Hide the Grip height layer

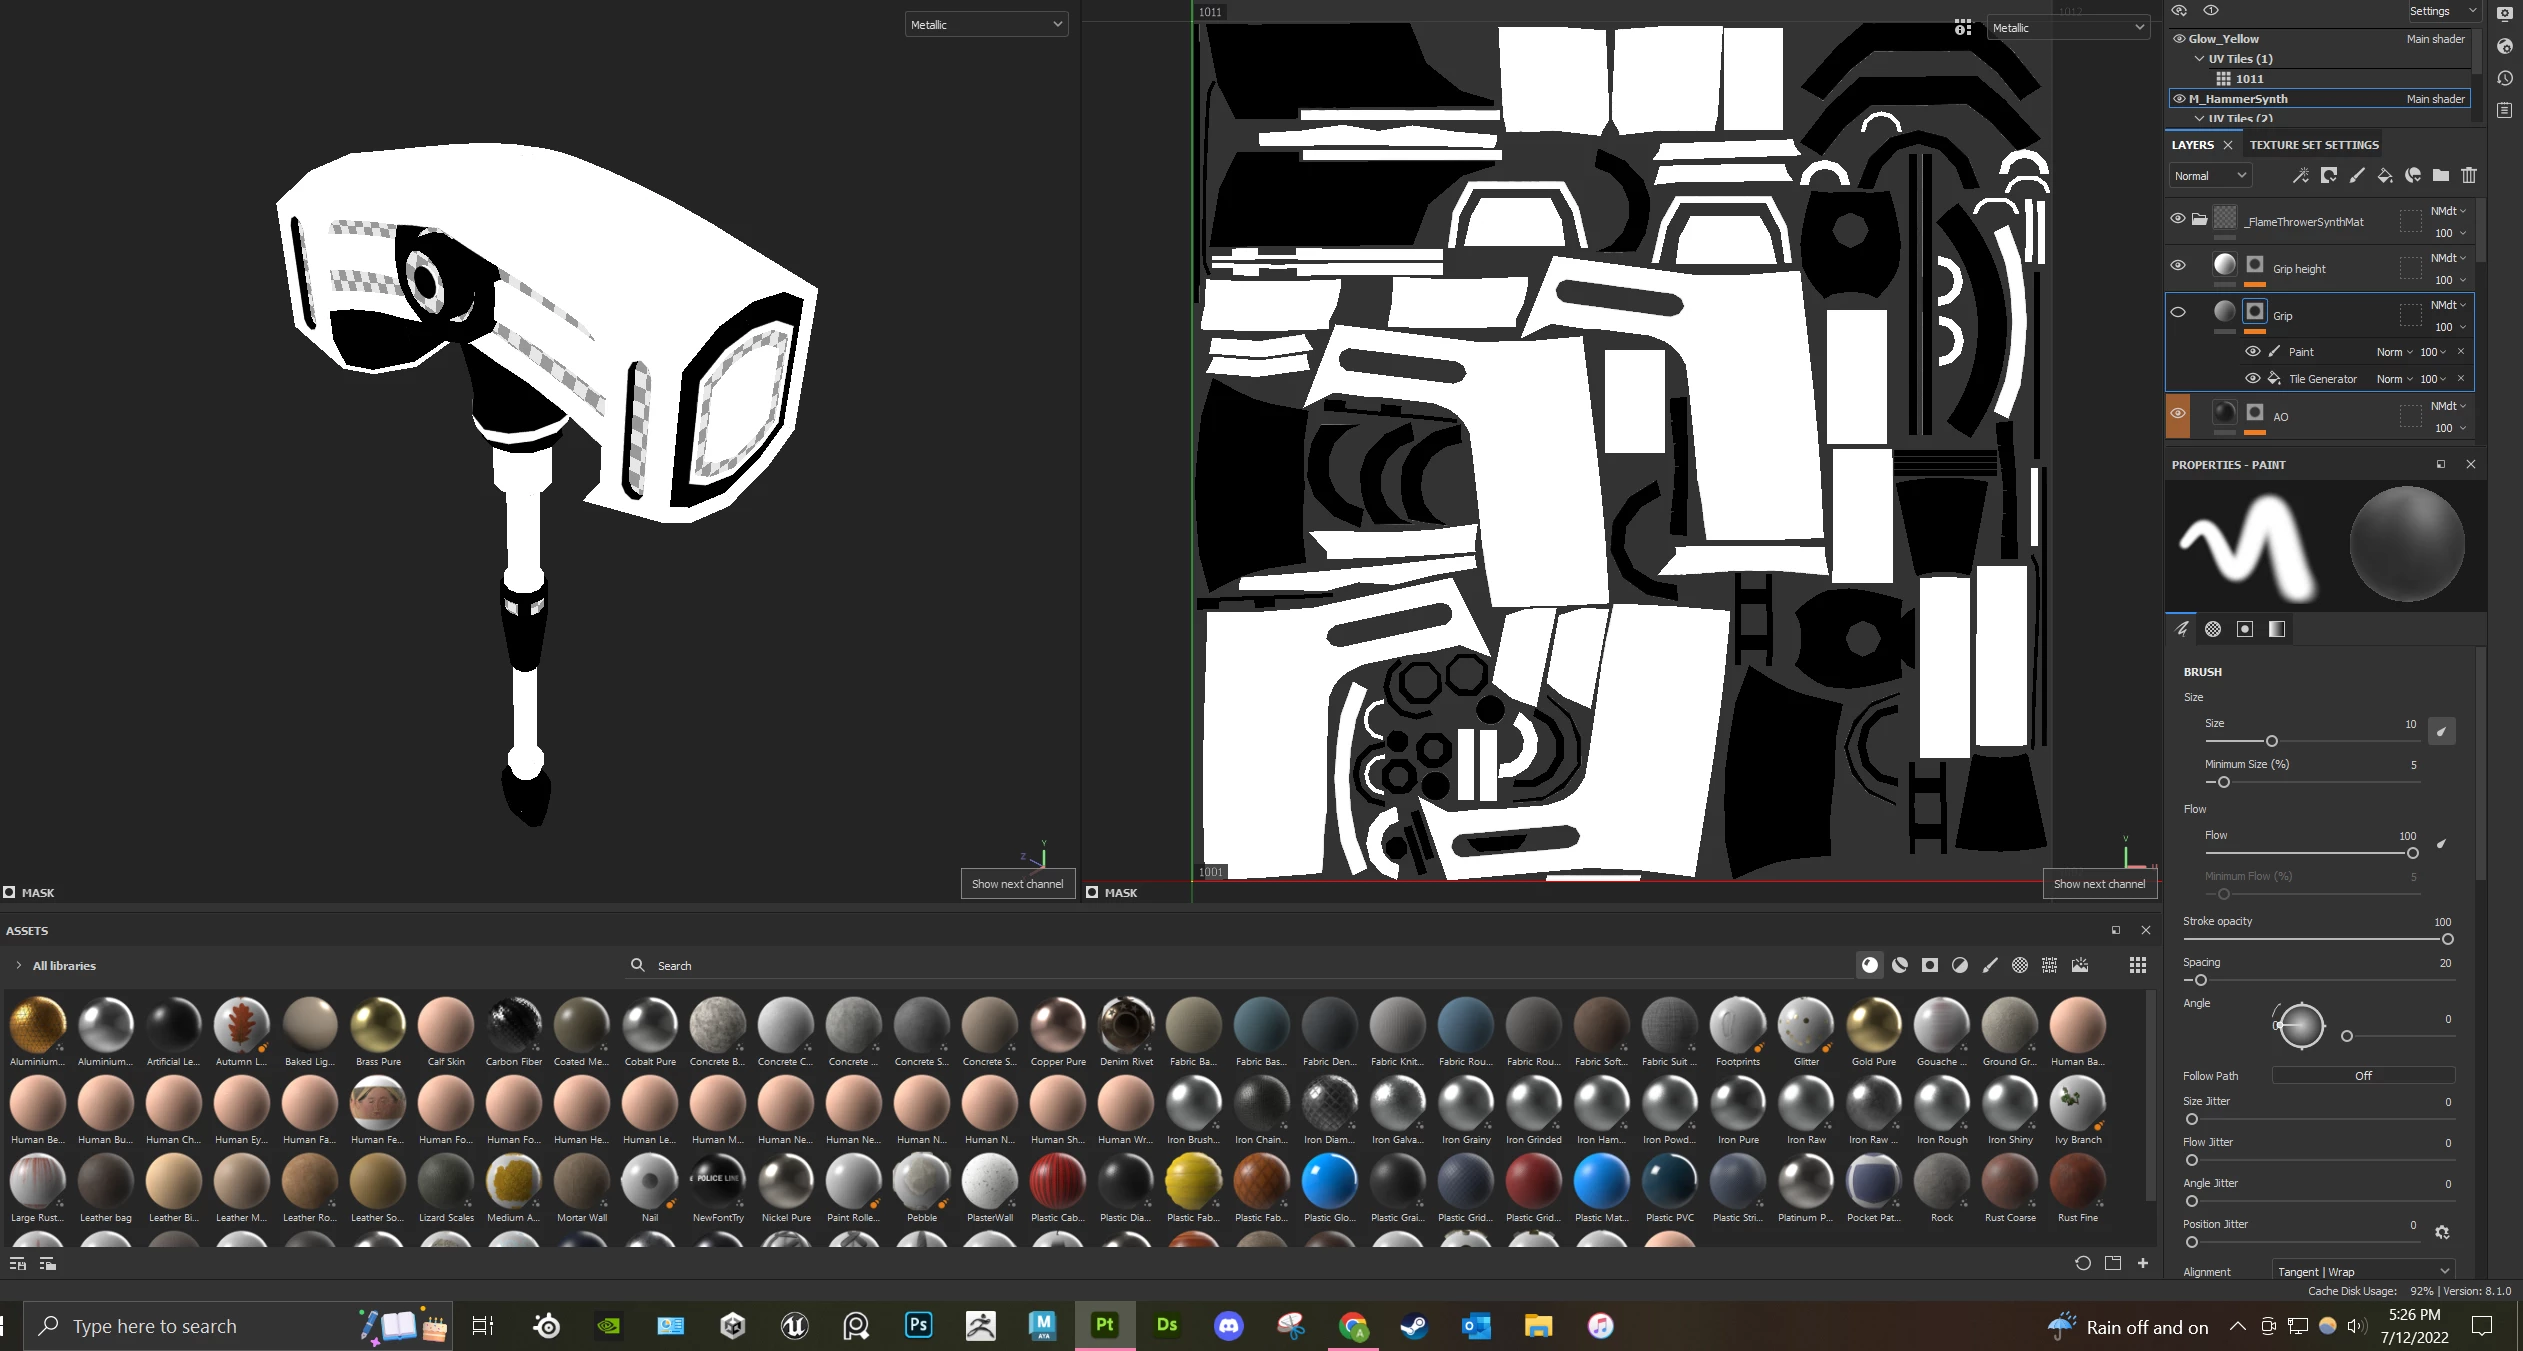(x=2178, y=265)
